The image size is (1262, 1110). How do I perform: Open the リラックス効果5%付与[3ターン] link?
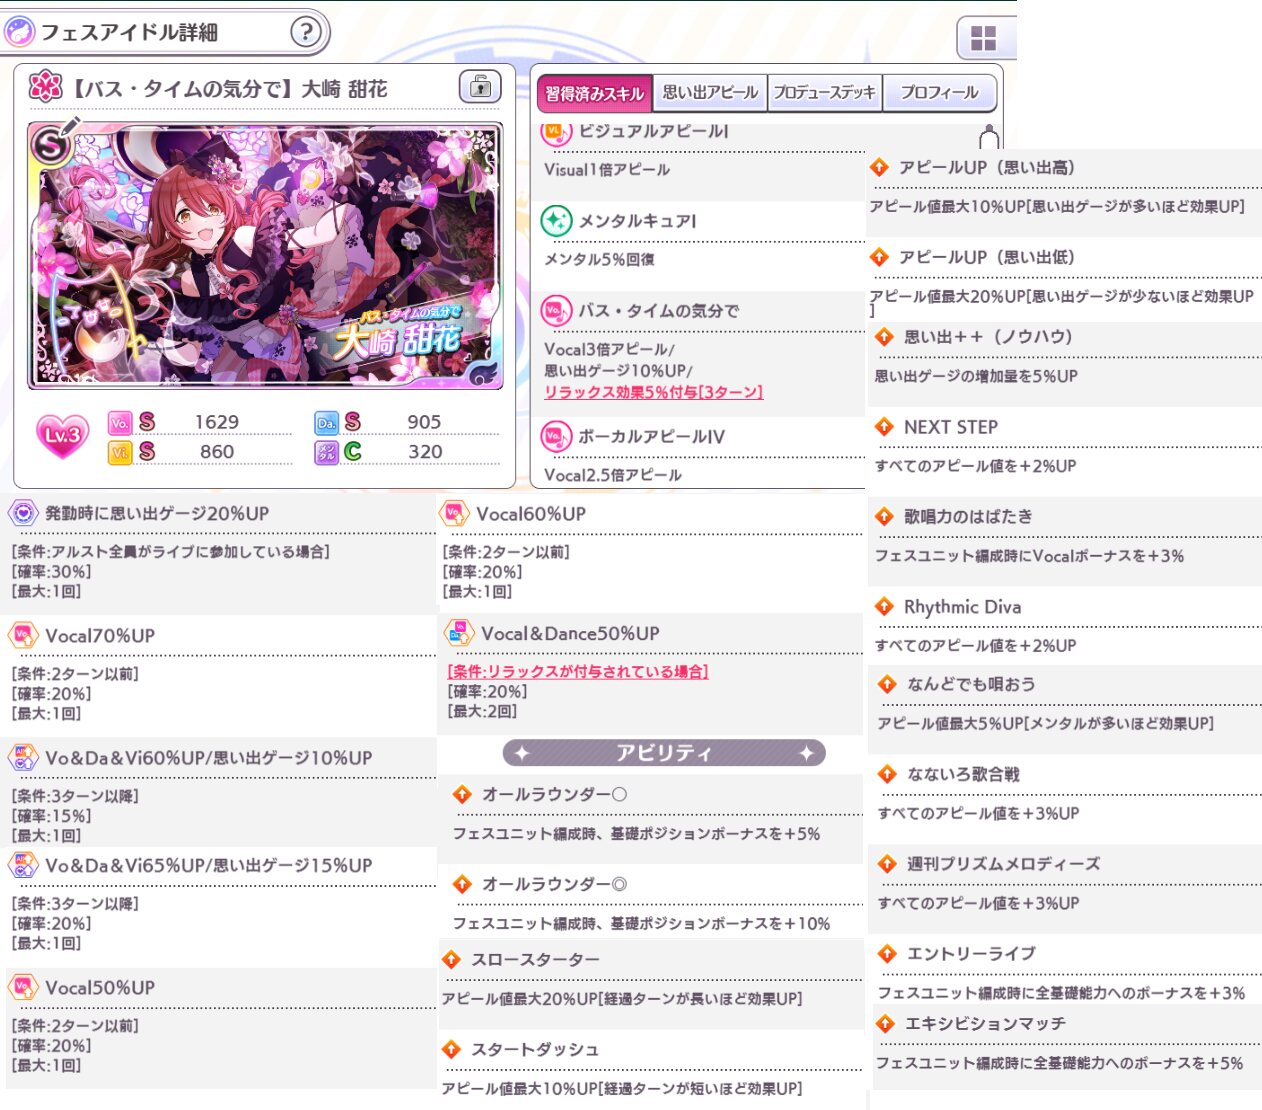coord(653,392)
